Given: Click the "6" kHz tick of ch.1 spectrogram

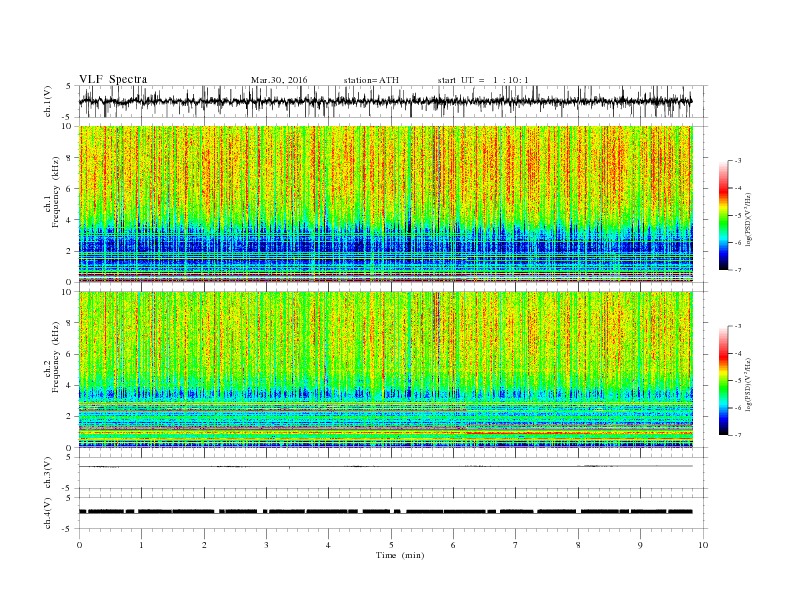Looking at the screenshot, I should (70, 189).
